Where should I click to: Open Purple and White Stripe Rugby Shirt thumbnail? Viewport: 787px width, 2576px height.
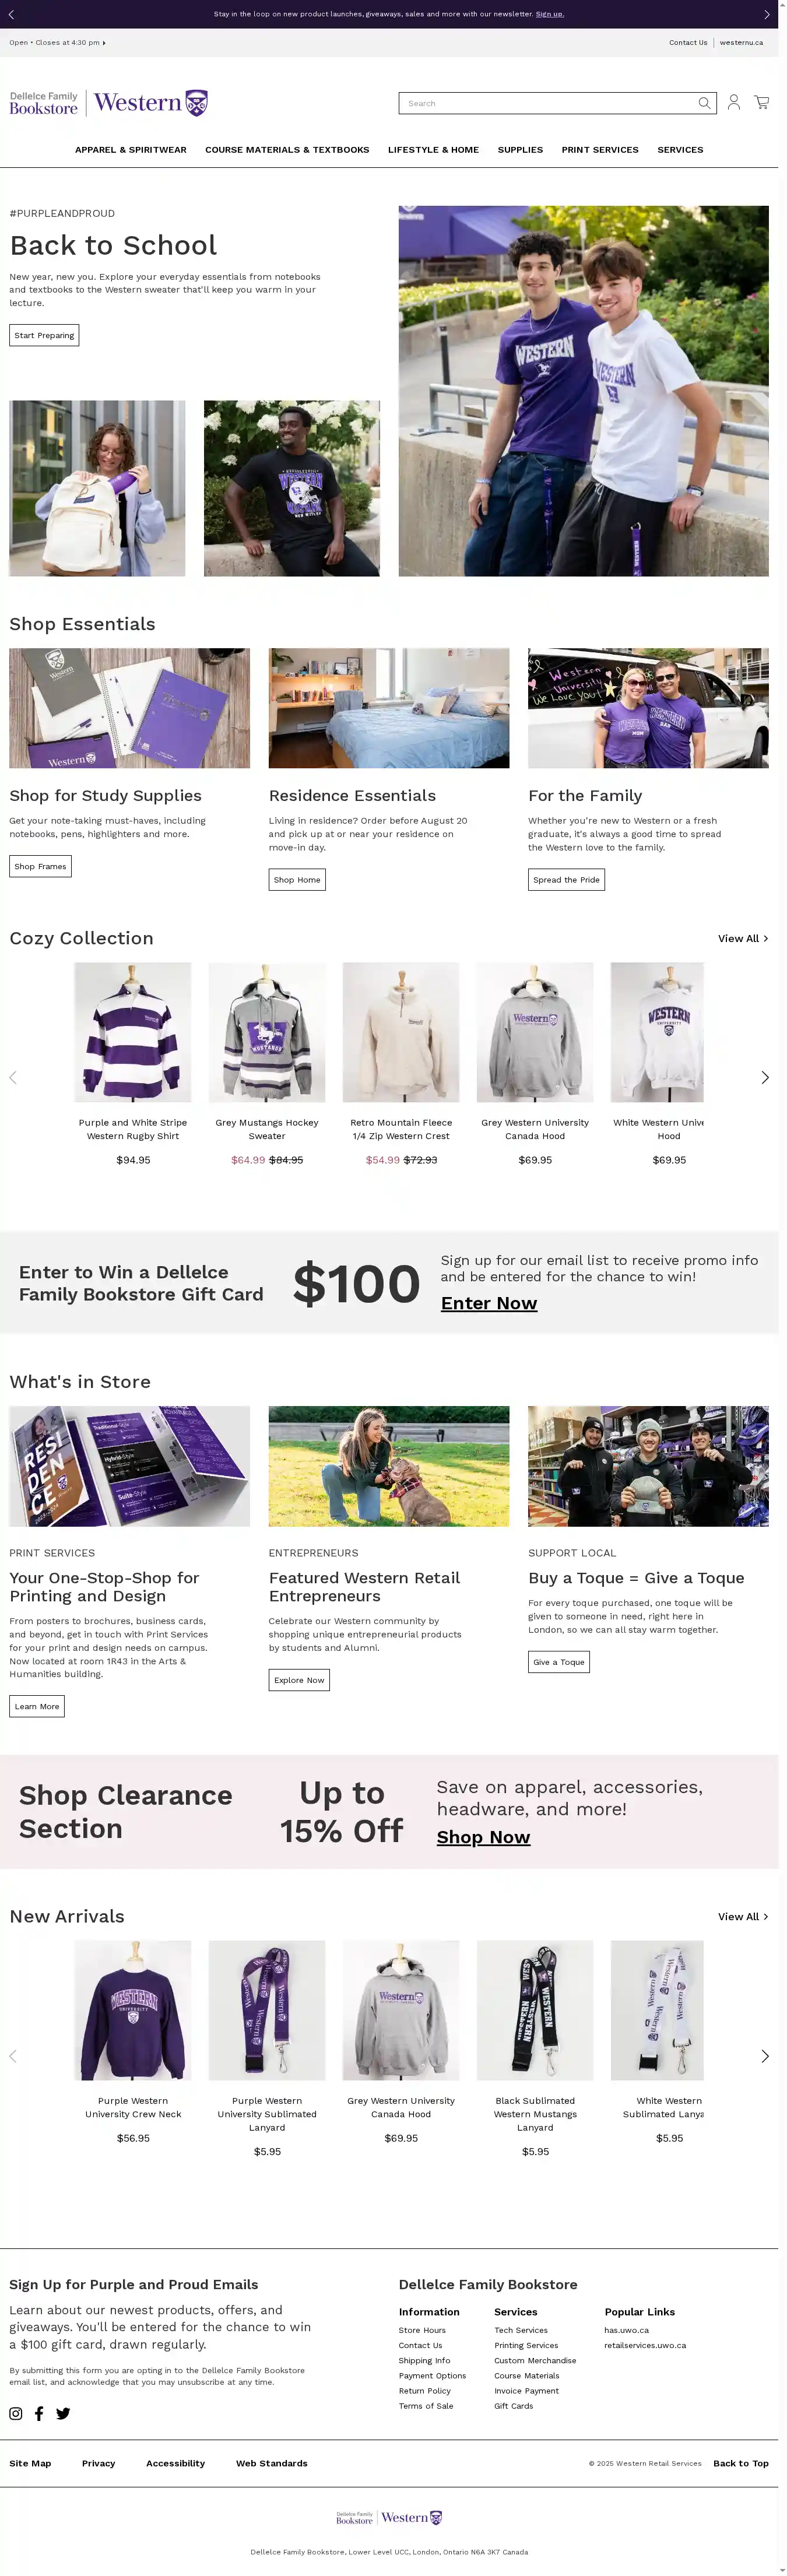click(x=133, y=1032)
